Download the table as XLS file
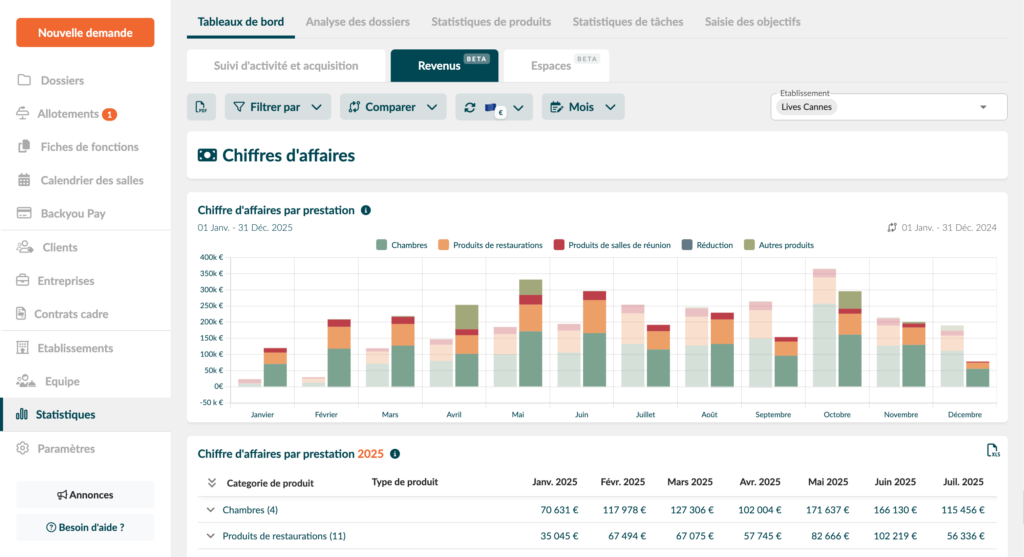This screenshot has height=557, width=1024. 992,451
